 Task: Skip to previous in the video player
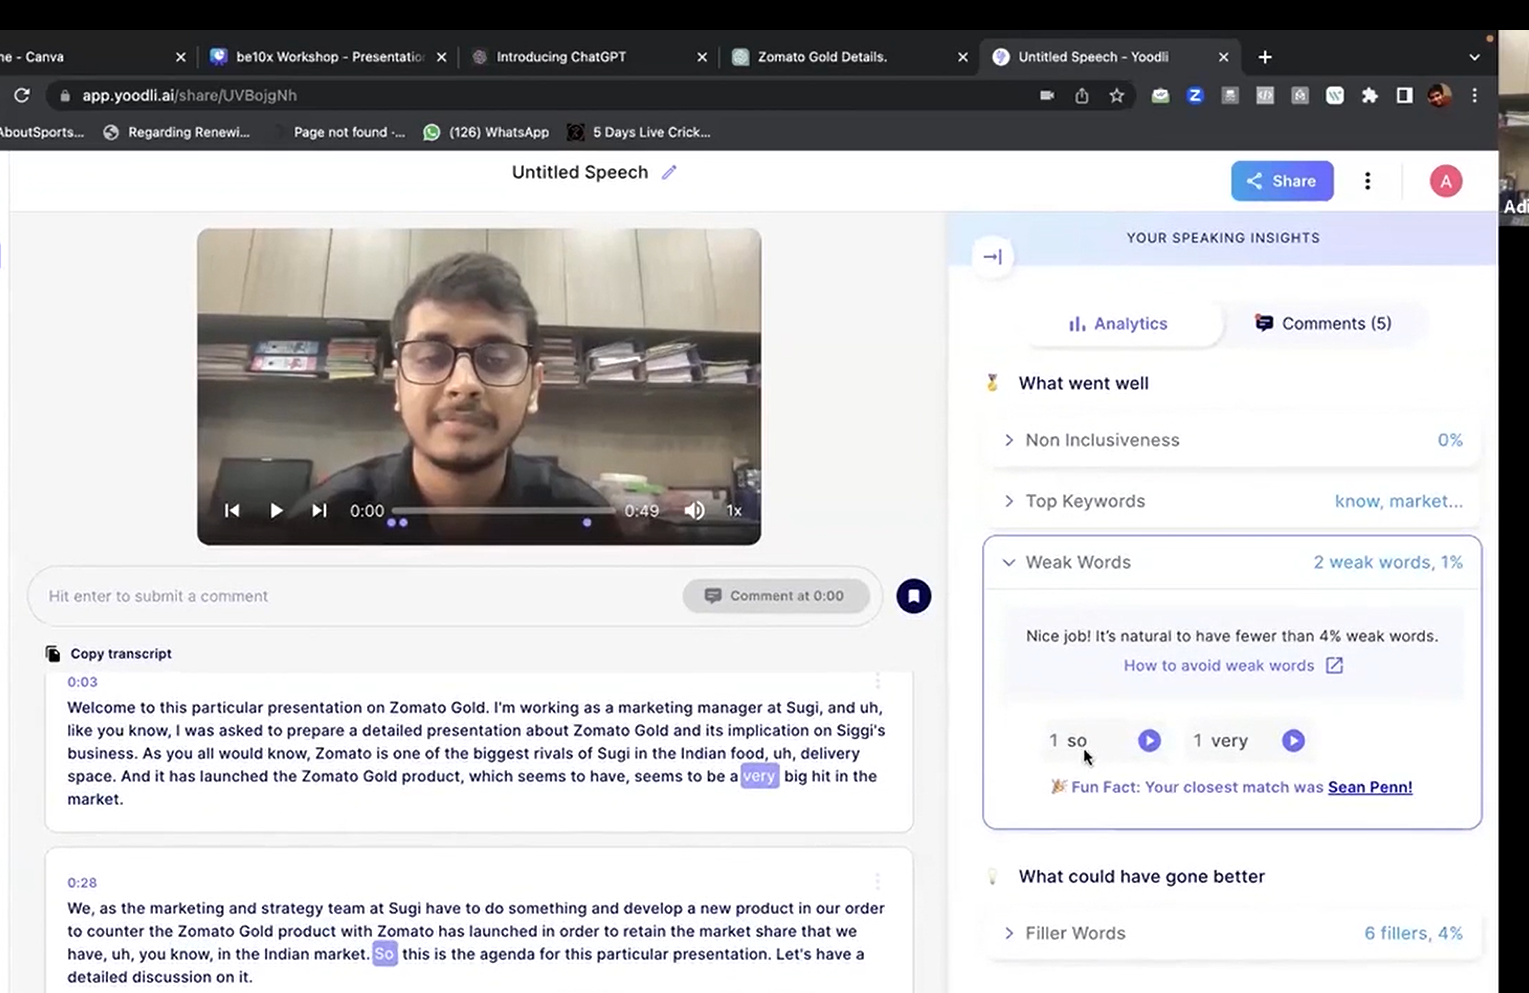232,510
